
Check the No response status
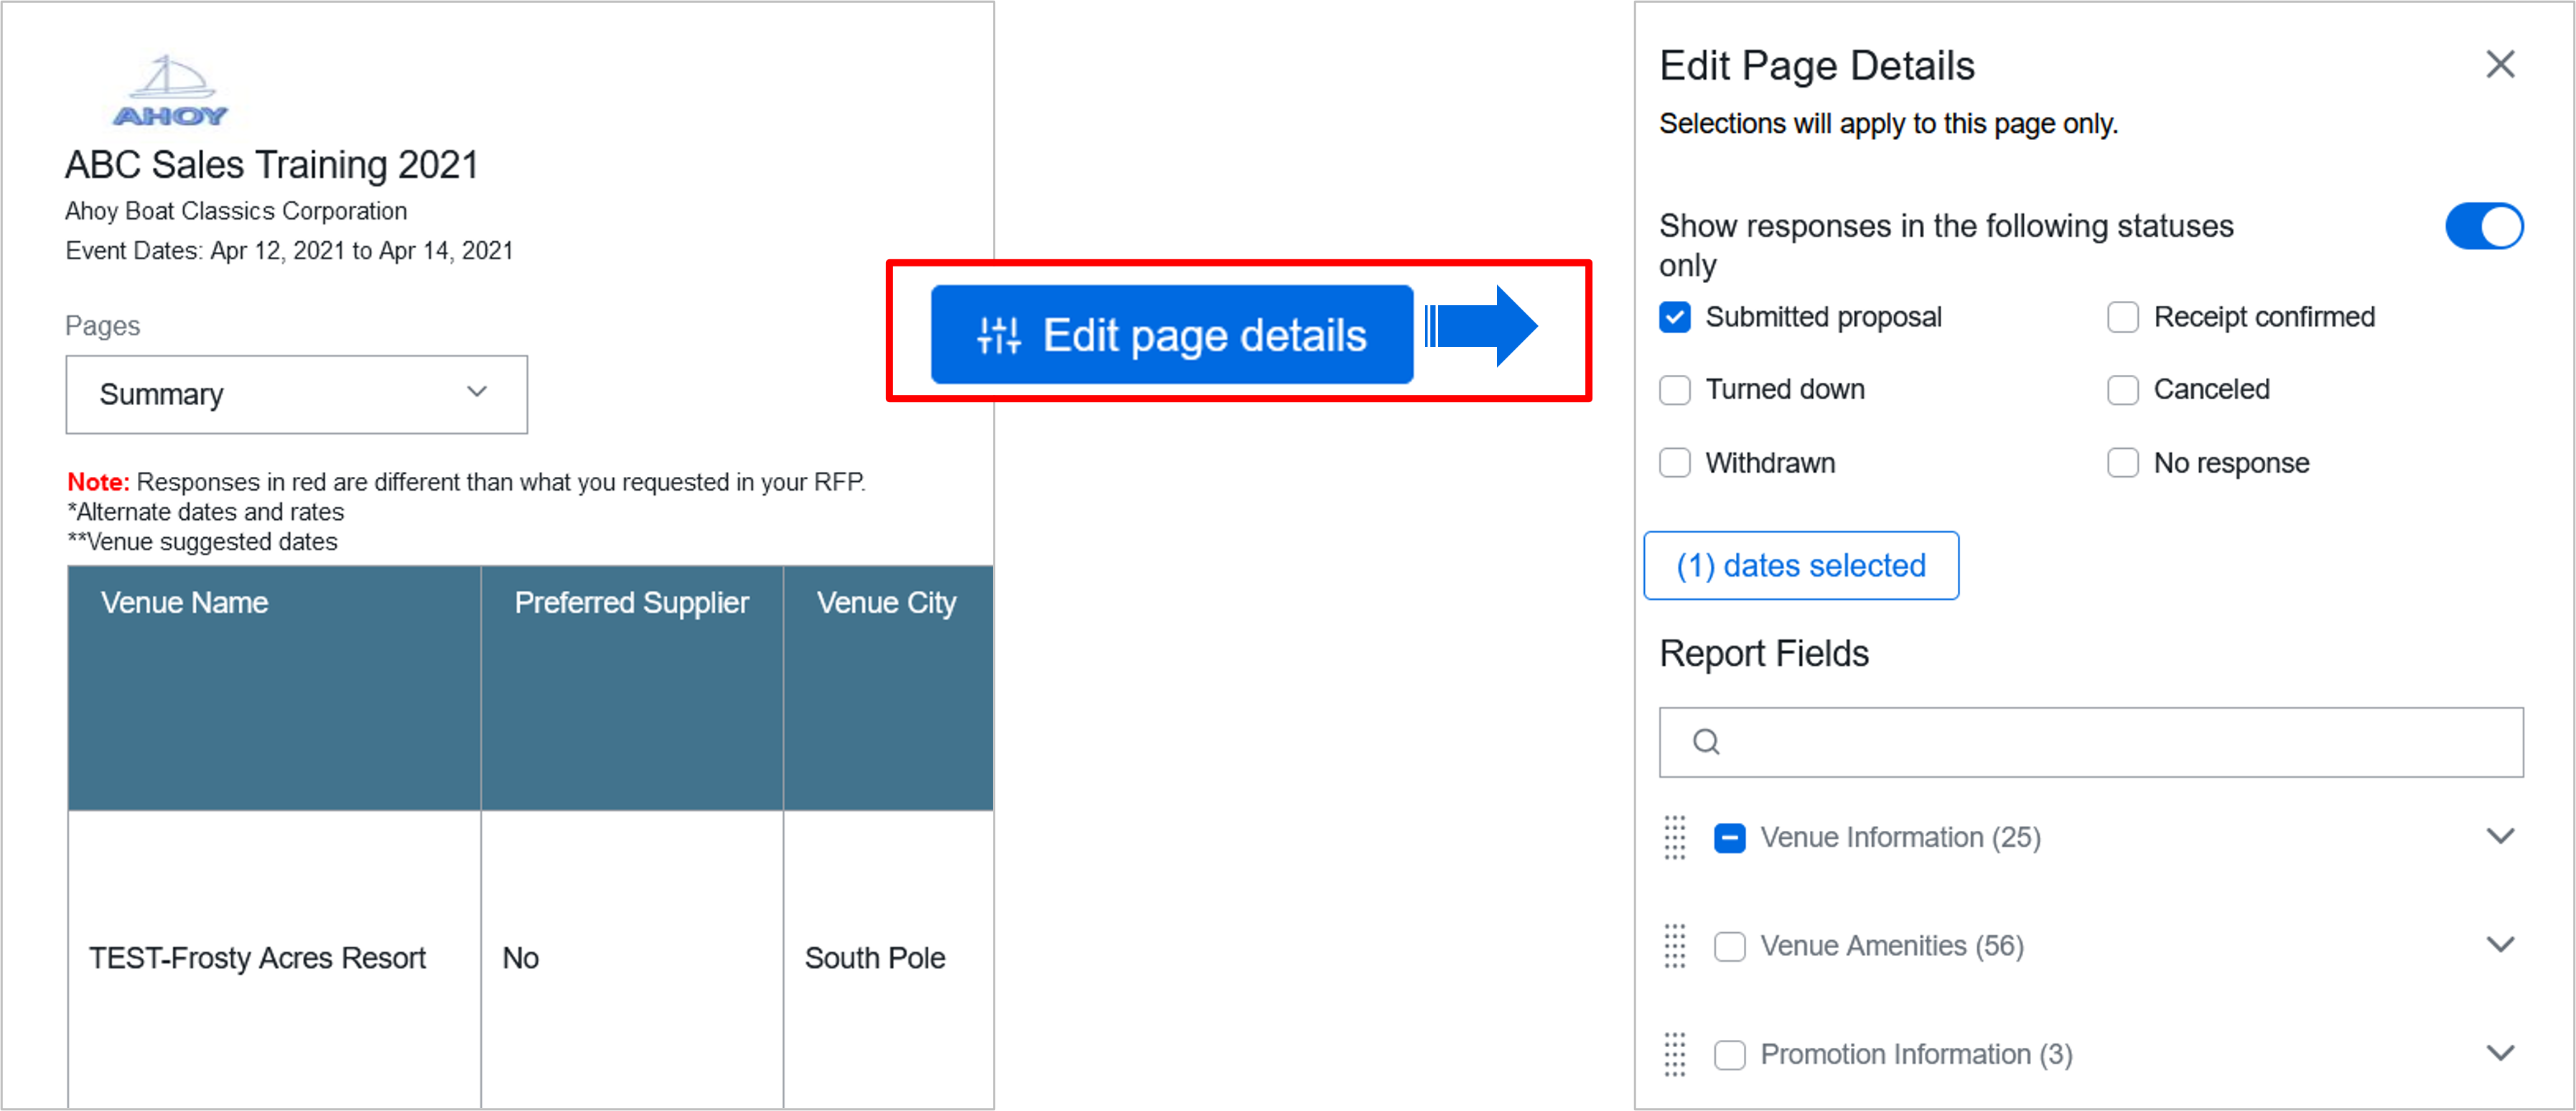pos(2122,462)
